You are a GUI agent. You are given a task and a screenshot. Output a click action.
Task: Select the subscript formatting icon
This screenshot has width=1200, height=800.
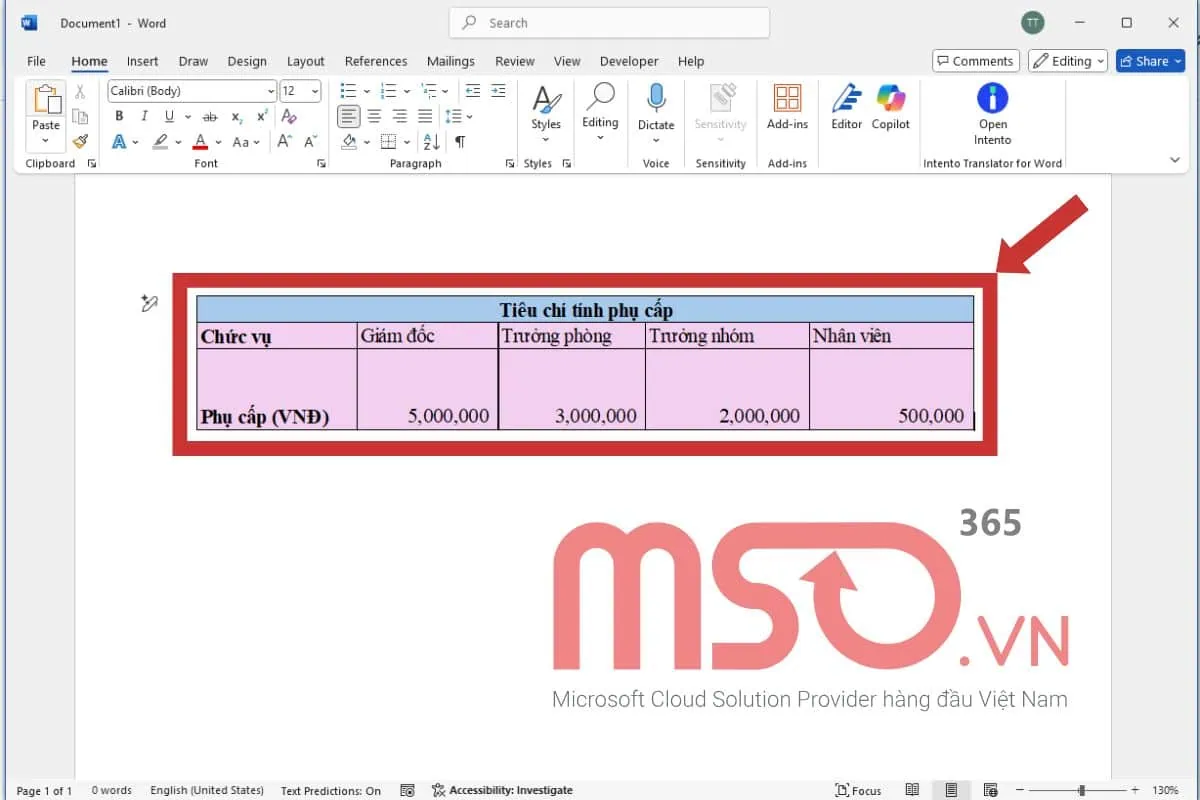click(237, 117)
